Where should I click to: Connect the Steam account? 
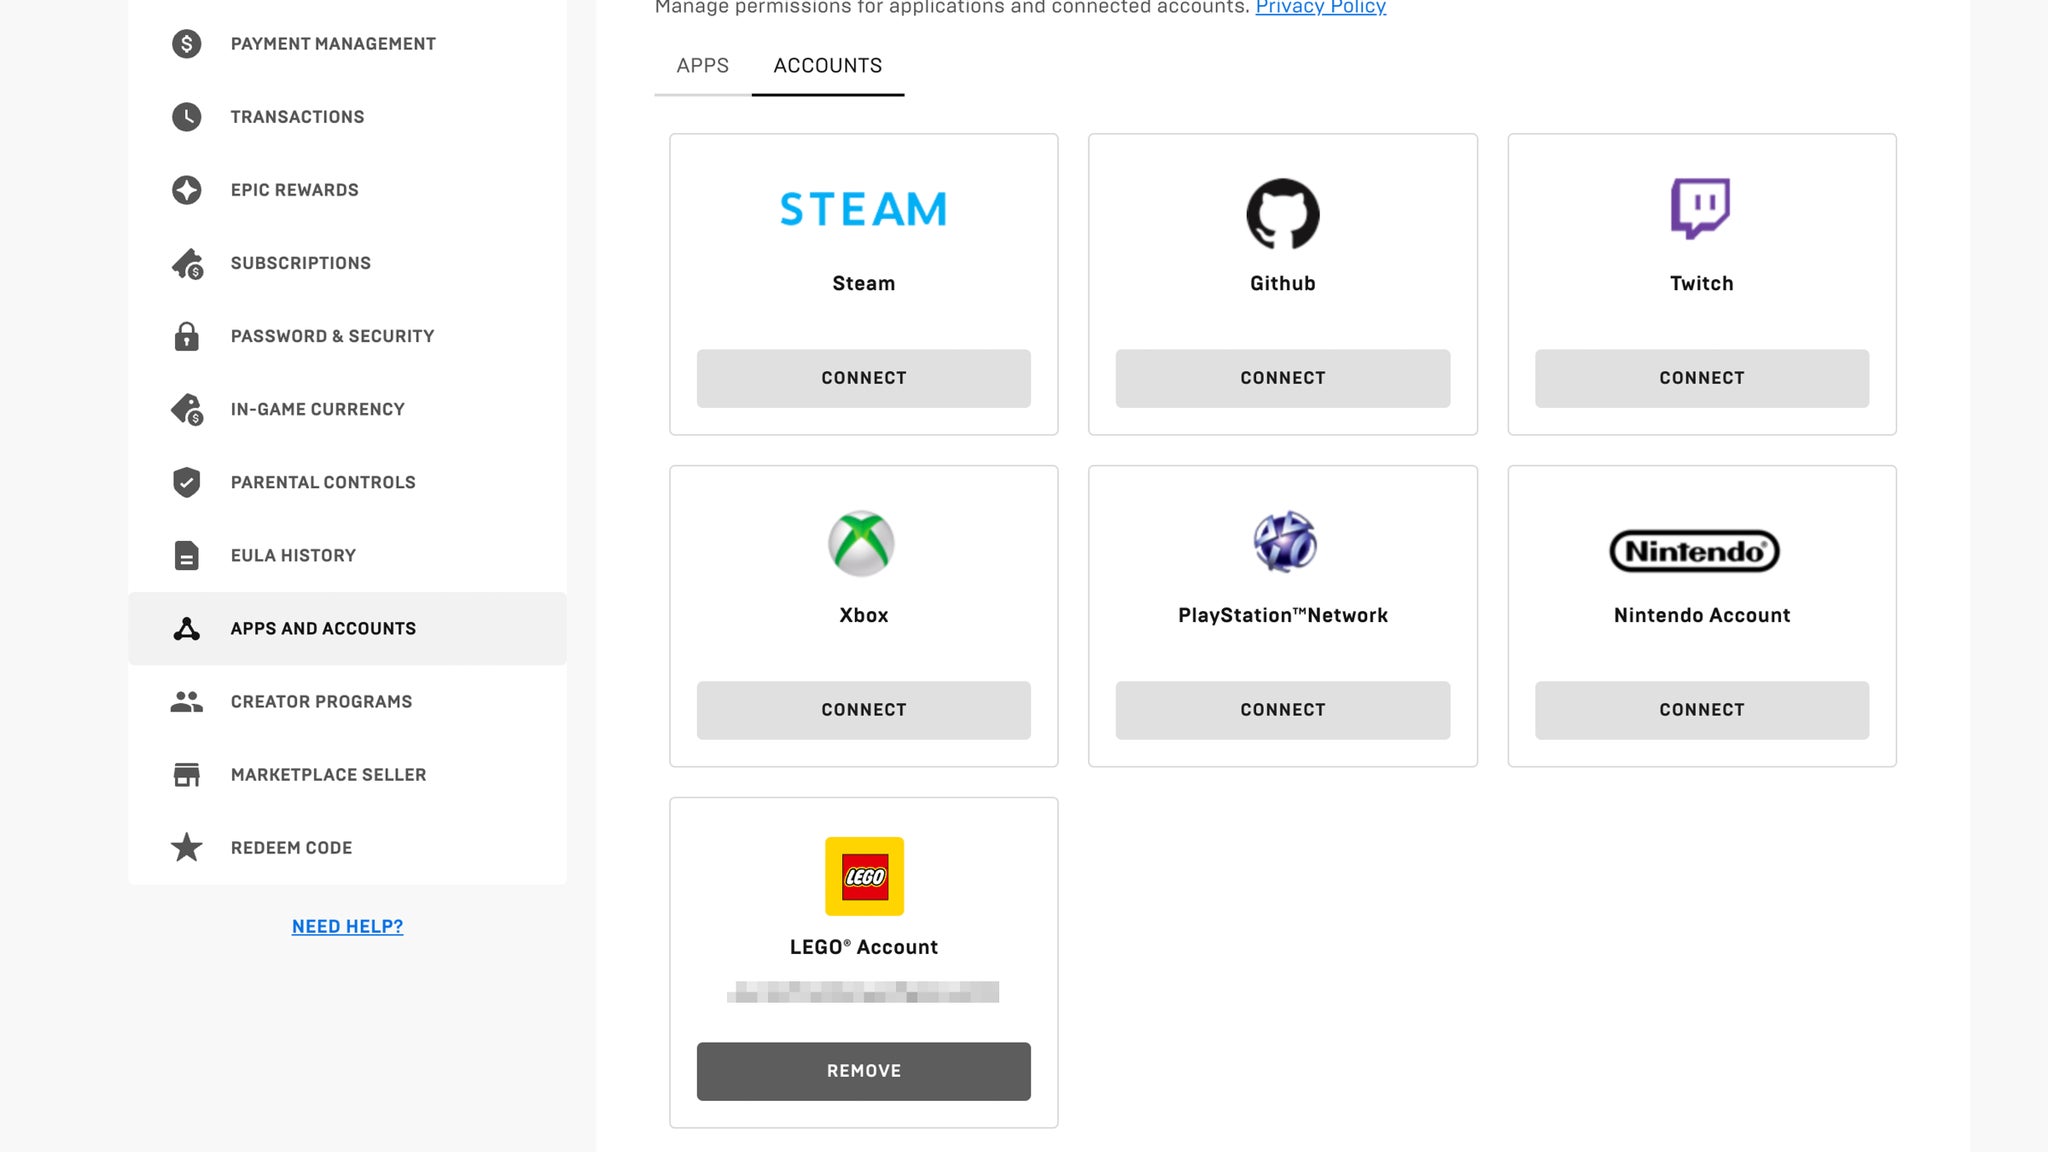point(863,378)
